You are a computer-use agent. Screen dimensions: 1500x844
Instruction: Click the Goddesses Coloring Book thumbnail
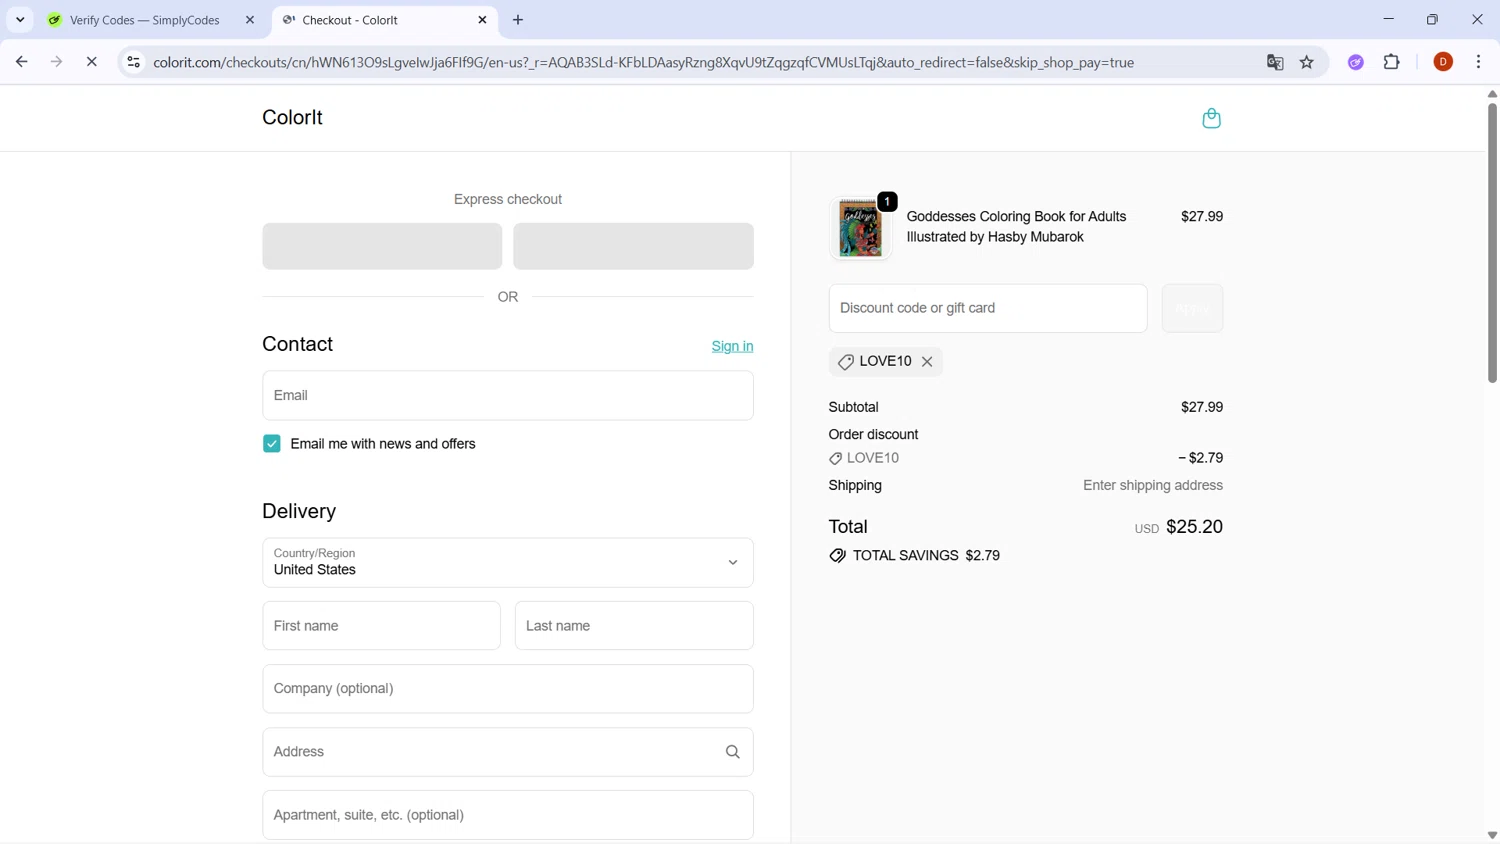click(860, 228)
